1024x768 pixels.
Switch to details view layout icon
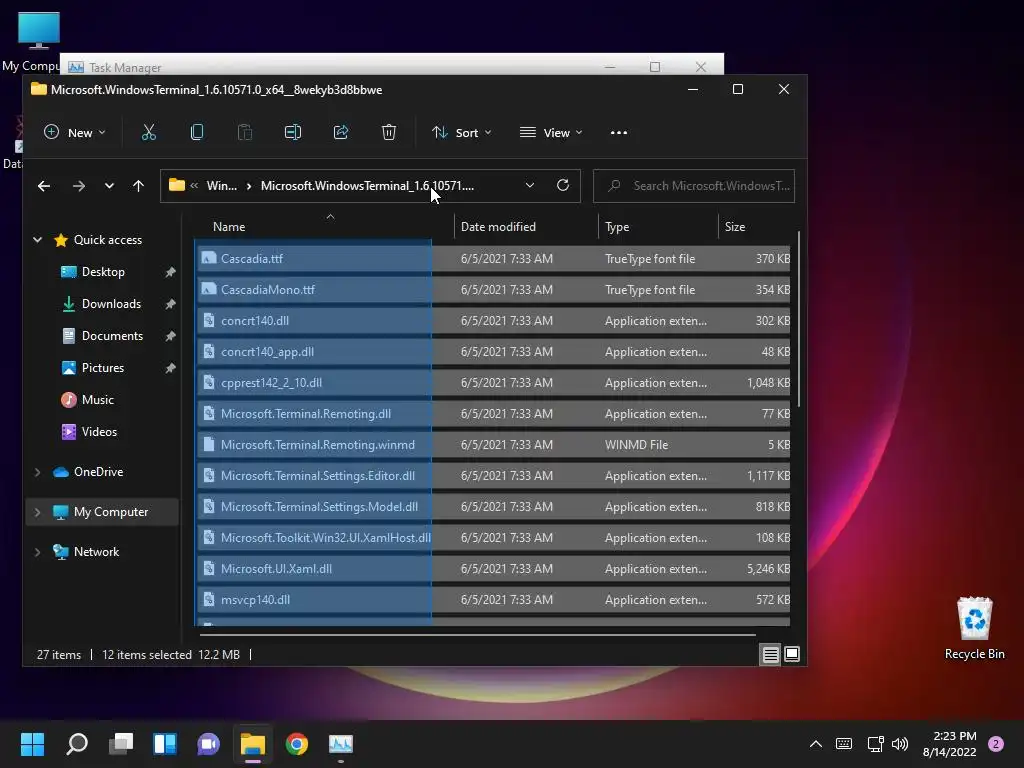click(x=771, y=654)
